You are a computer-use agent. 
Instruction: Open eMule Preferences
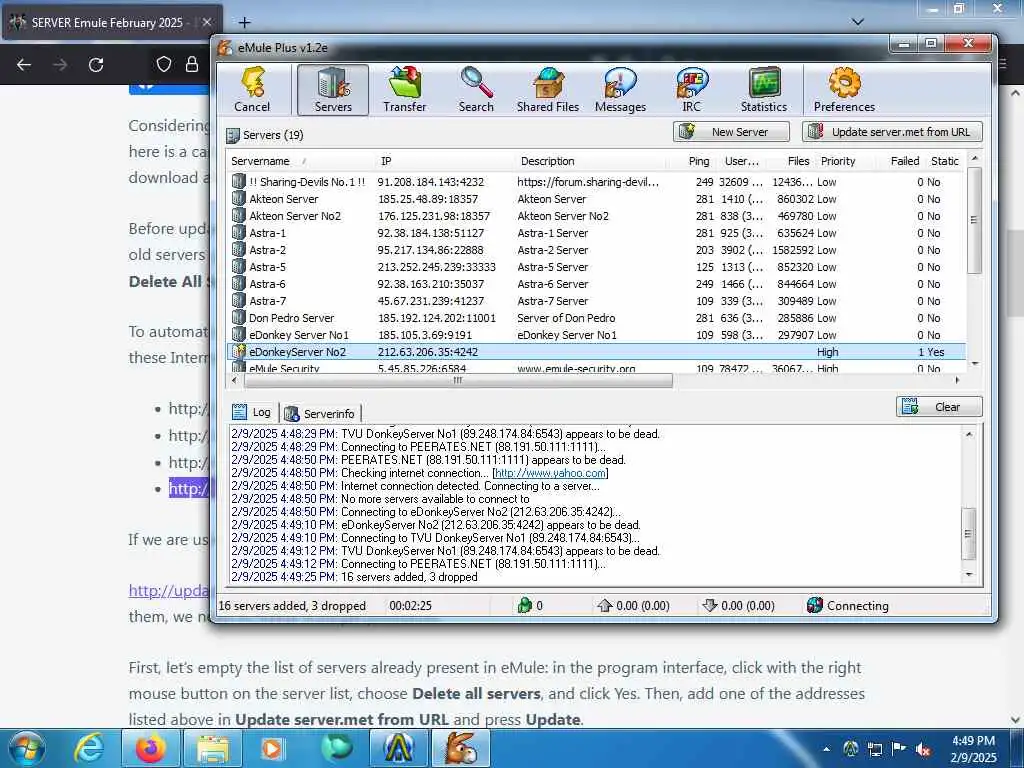(844, 90)
